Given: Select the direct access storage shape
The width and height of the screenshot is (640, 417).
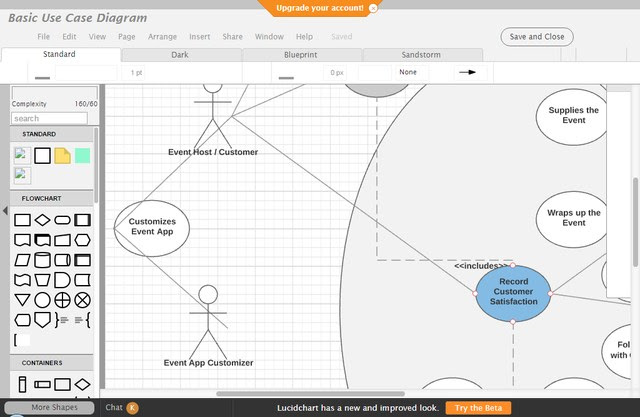Looking at the screenshot, I should tap(62, 260).
